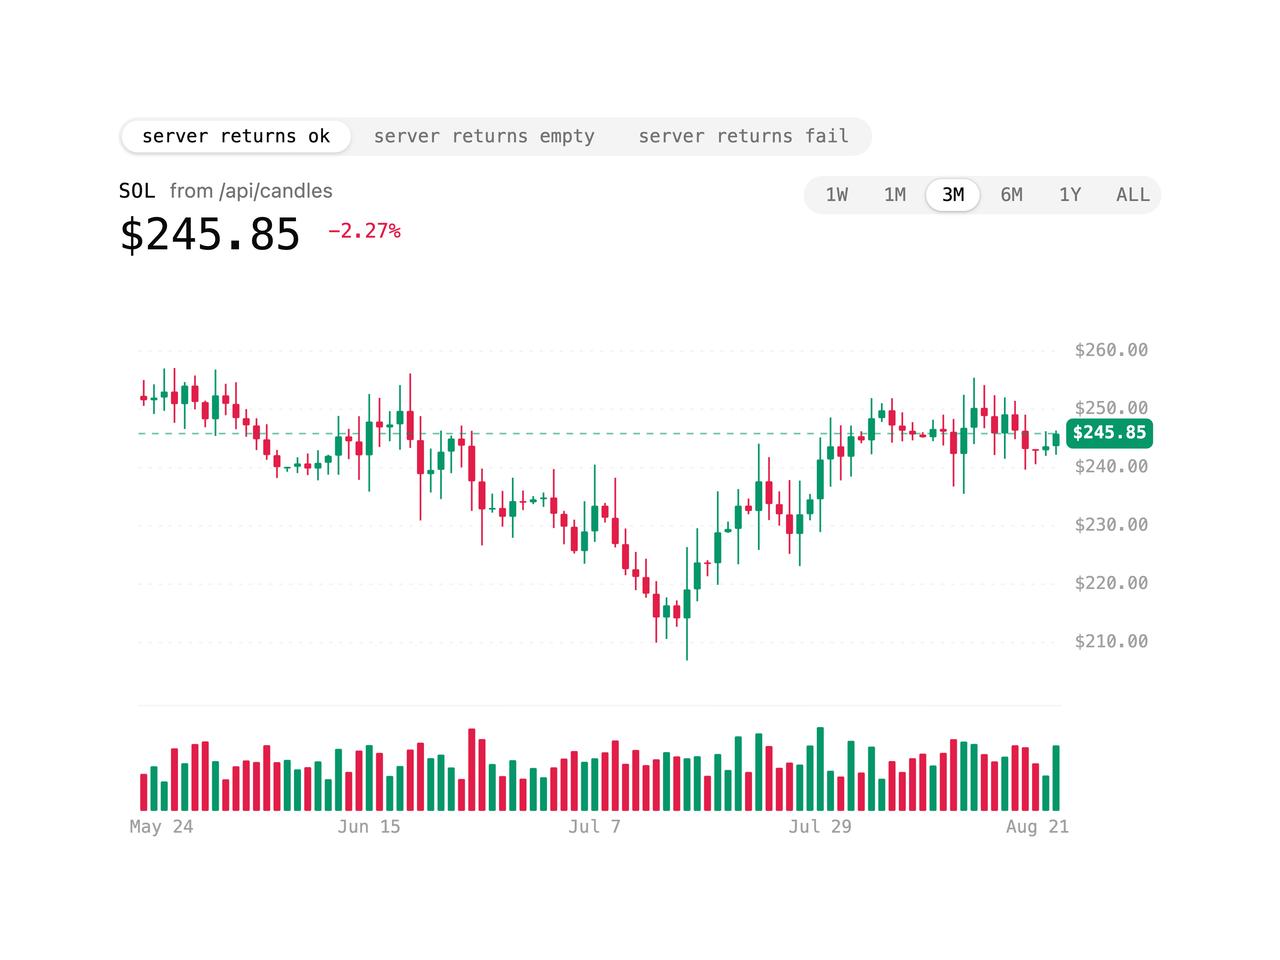Click the $240.00 axis label
The height and width of the screenshot is (960, 1280).
[1111, 466]
